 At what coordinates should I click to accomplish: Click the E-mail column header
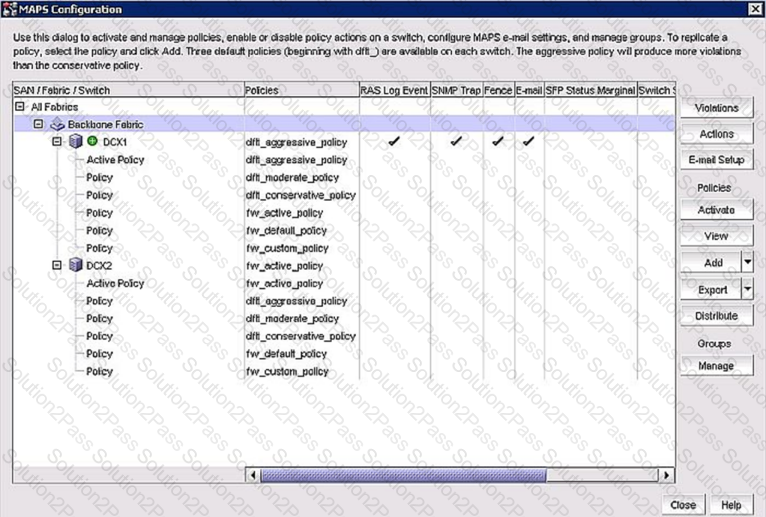point(529,90)
